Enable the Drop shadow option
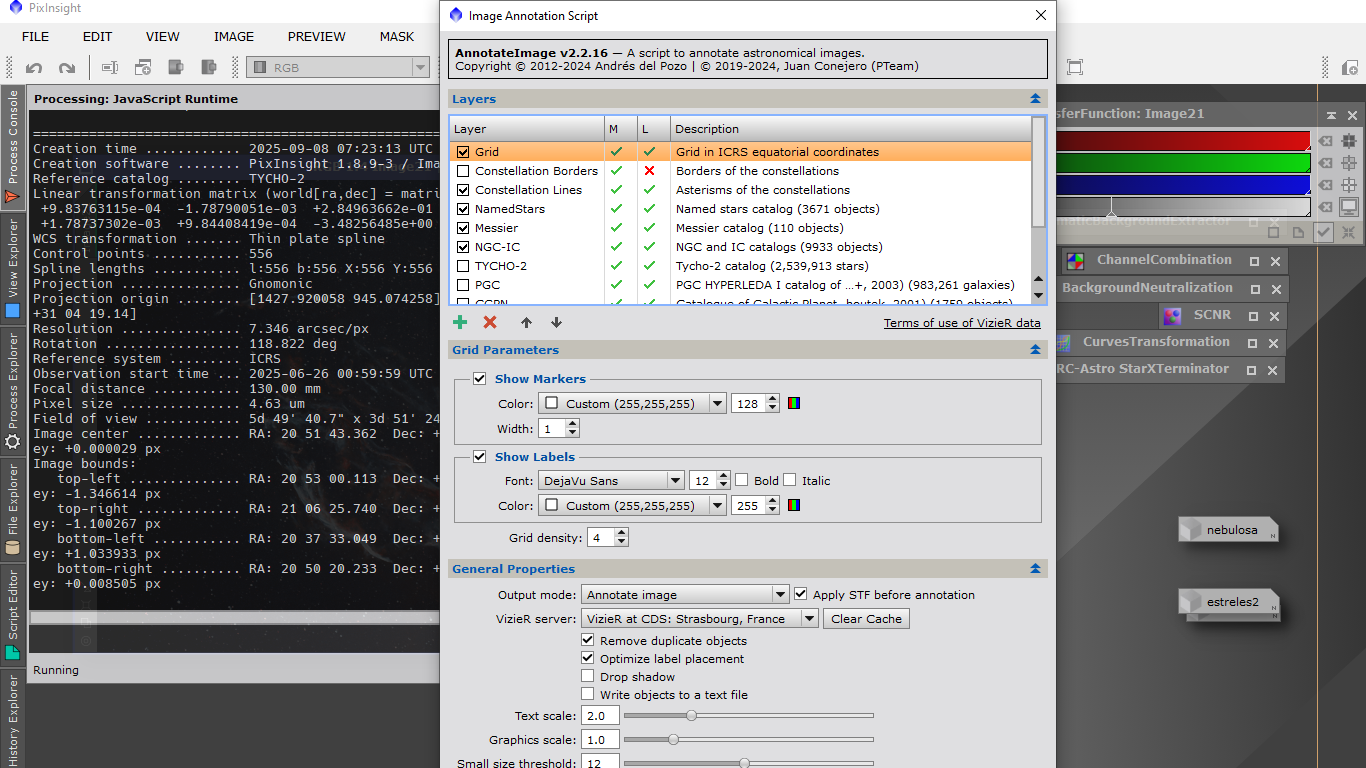 [x=588, y=677]
